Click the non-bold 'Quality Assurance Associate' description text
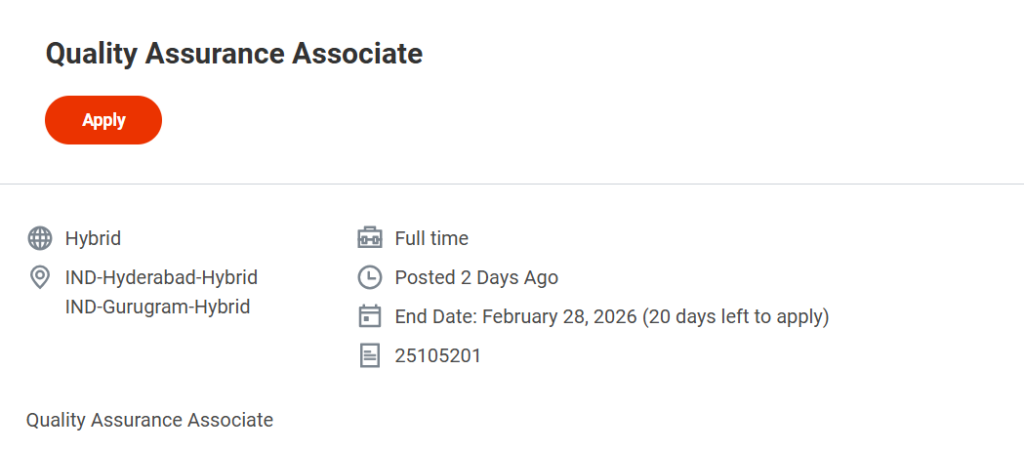The image size is (1024, 452). click(149, 420)
